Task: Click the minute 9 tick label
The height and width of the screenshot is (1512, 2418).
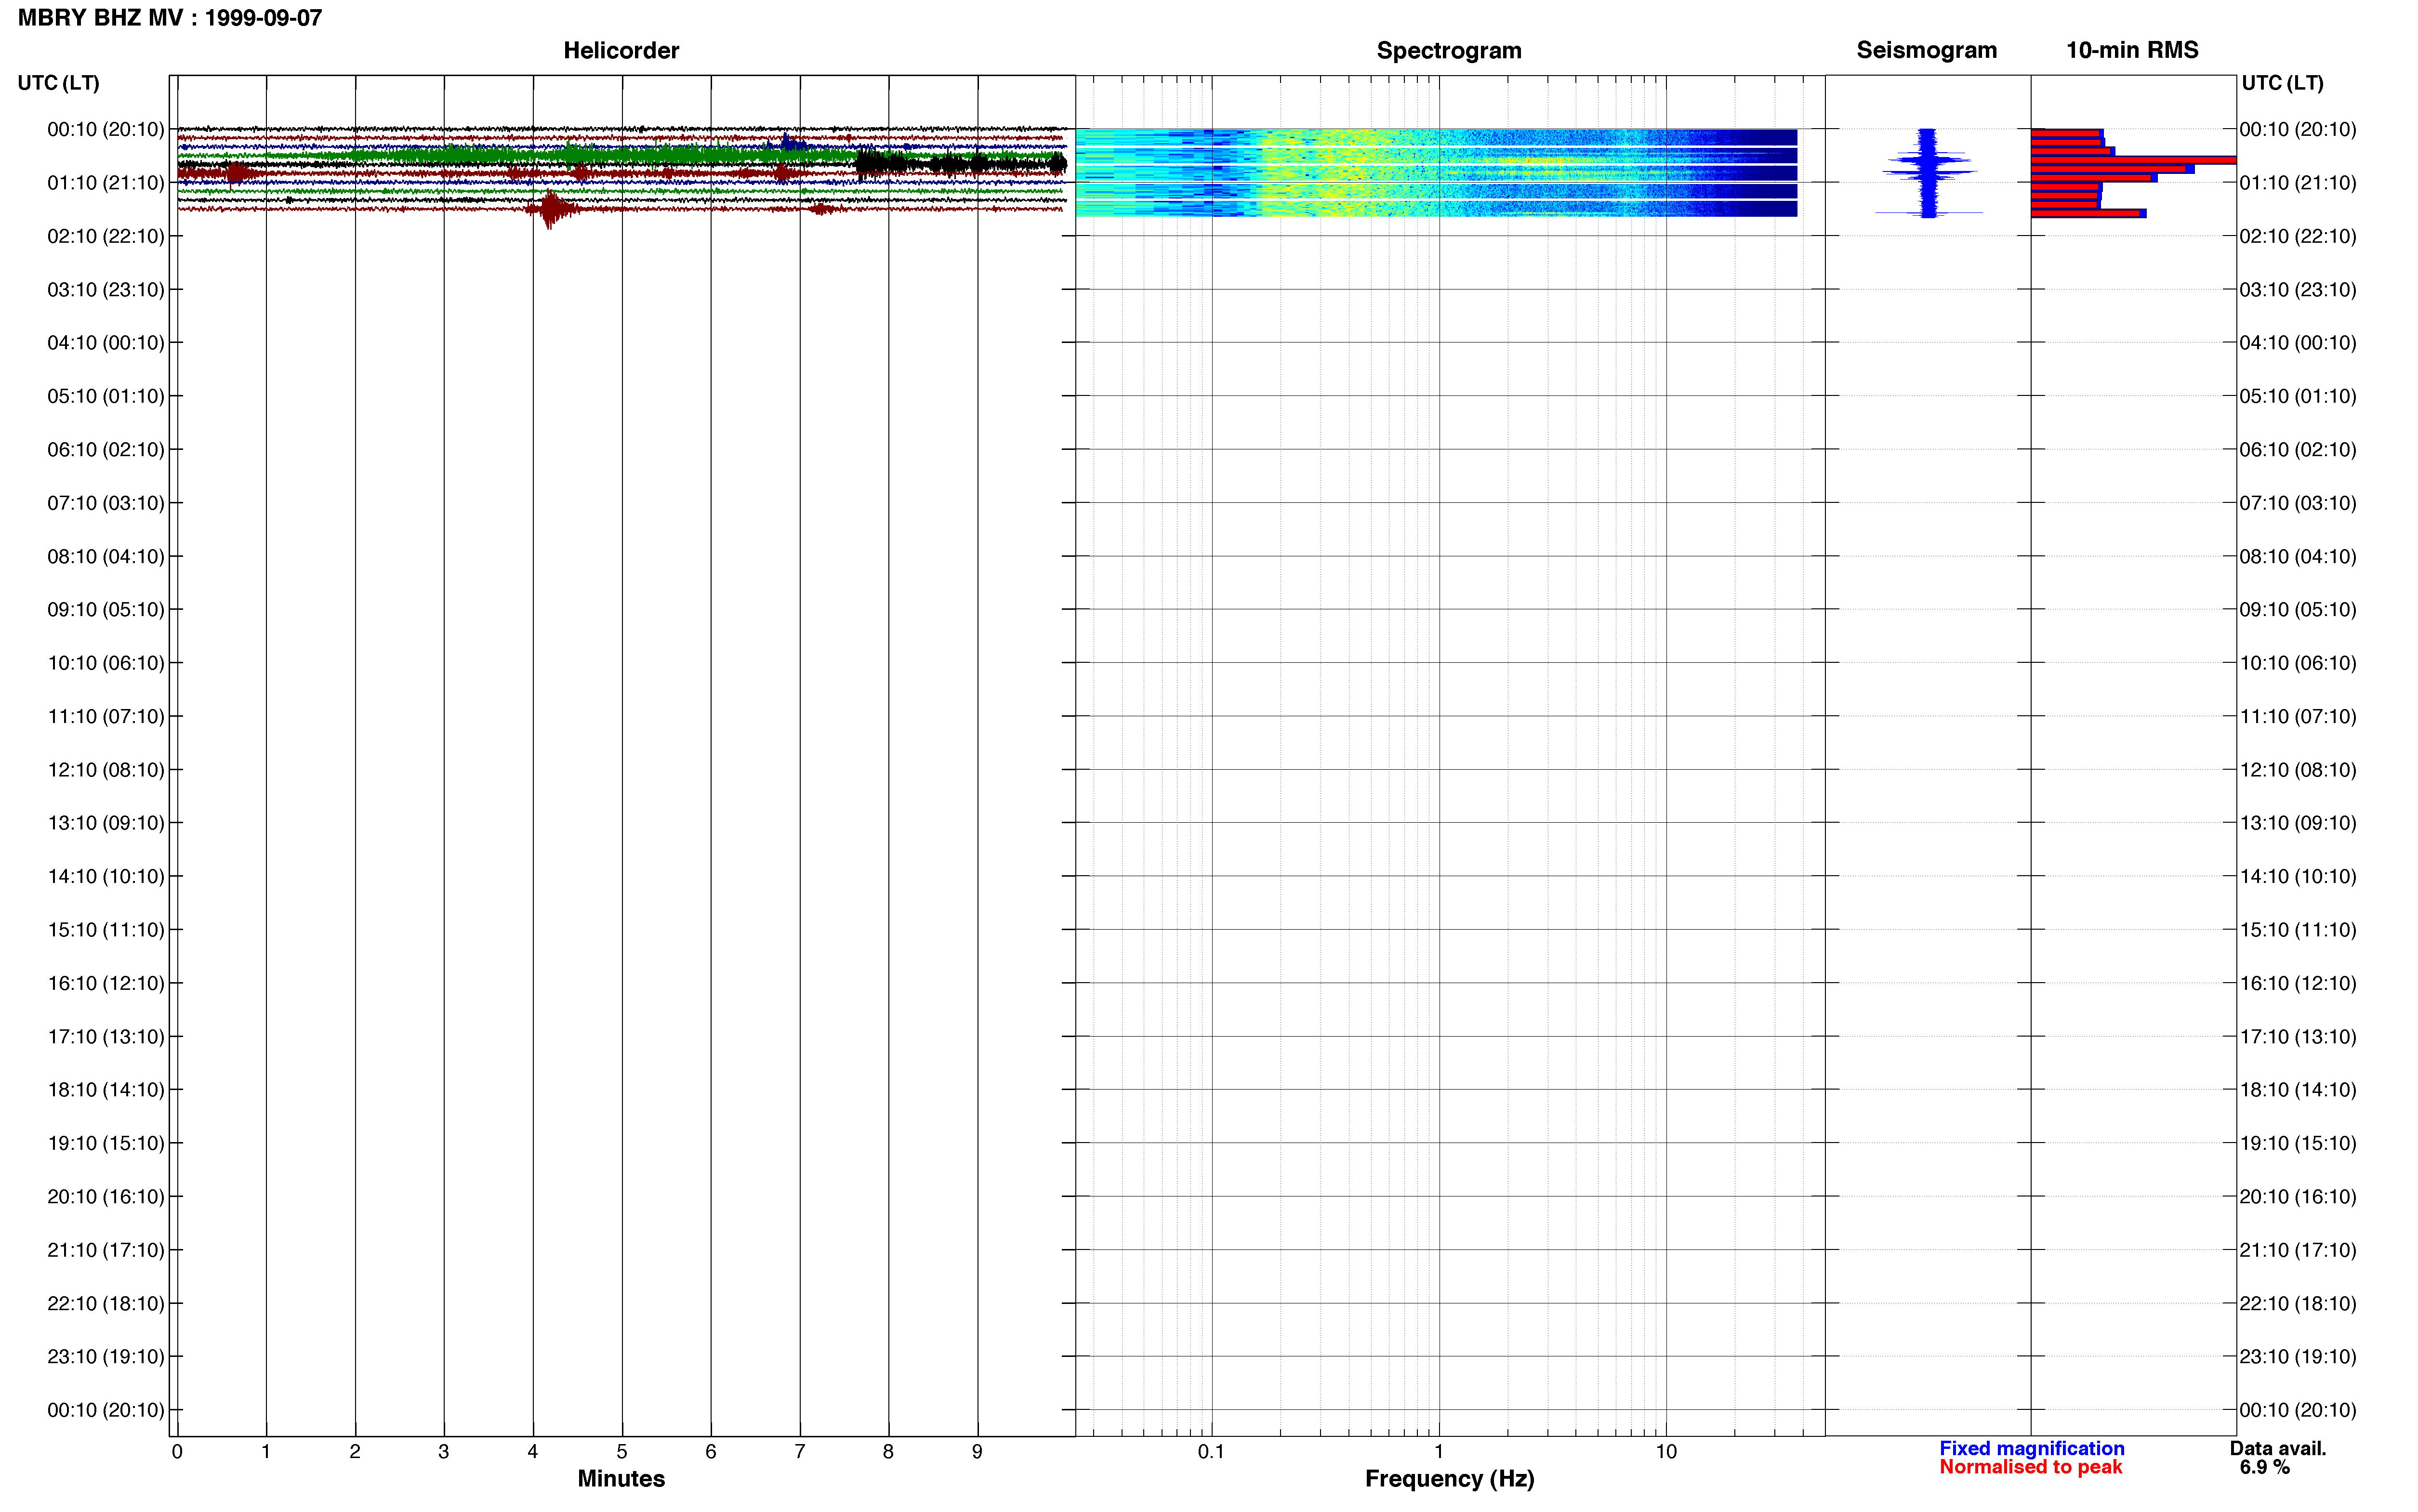Action: coord(977,1451)
